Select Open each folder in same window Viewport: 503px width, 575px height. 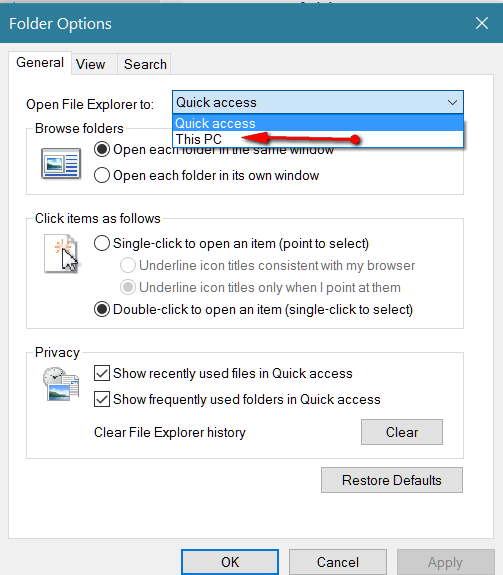pyautogui.click(x=102, y=149)
